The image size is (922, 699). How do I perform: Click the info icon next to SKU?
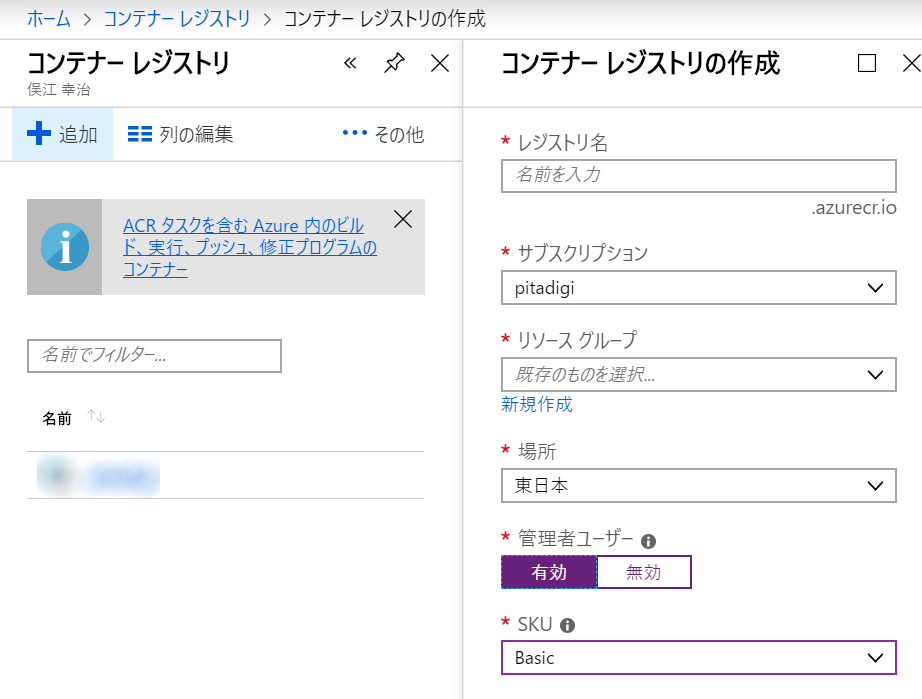567,624
